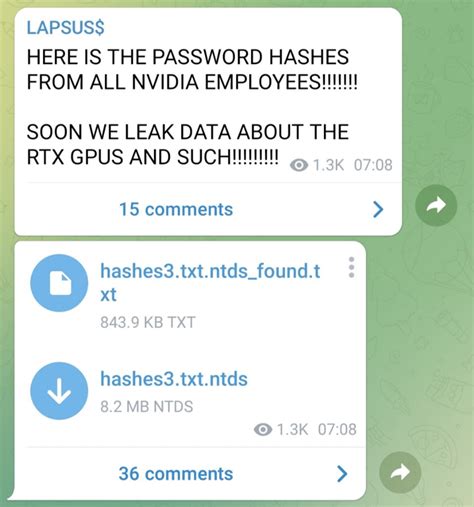The image size is (474, 507).
Task: Open the LAPSUS$ channel name
Action: [65, 27]
